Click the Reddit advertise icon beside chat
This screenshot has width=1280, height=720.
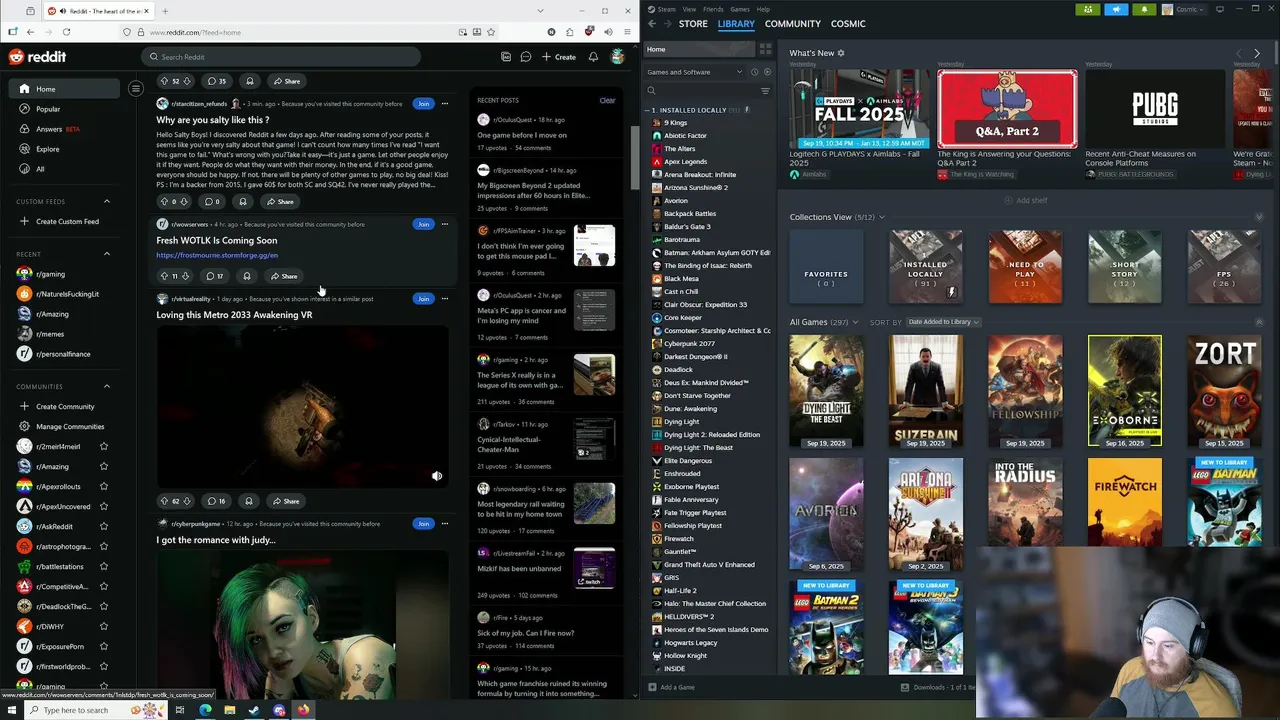506,57
